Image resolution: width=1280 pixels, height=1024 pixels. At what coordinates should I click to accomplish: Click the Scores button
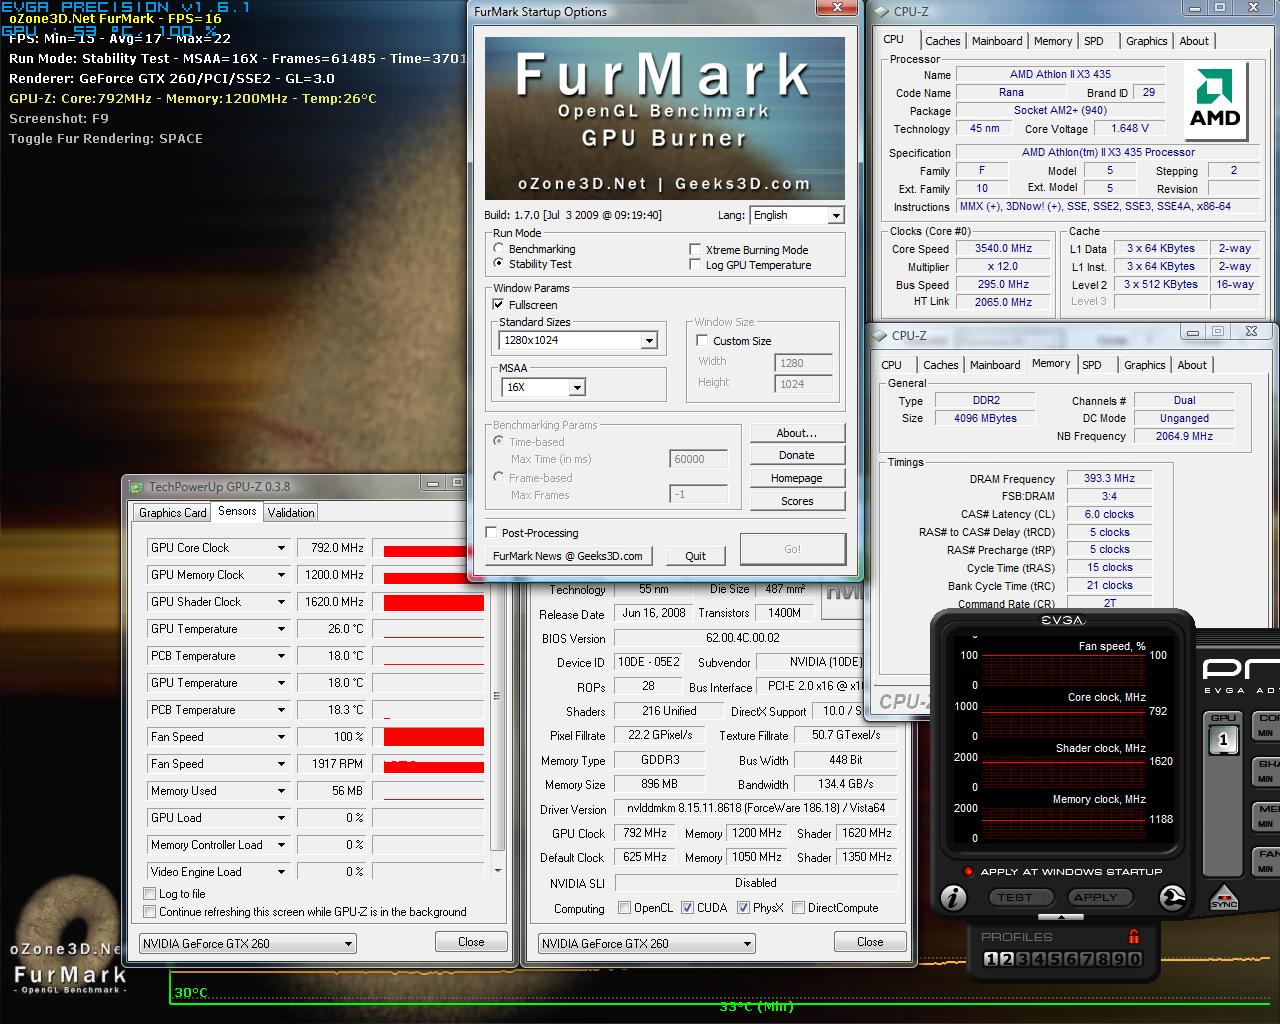point(797,501)
